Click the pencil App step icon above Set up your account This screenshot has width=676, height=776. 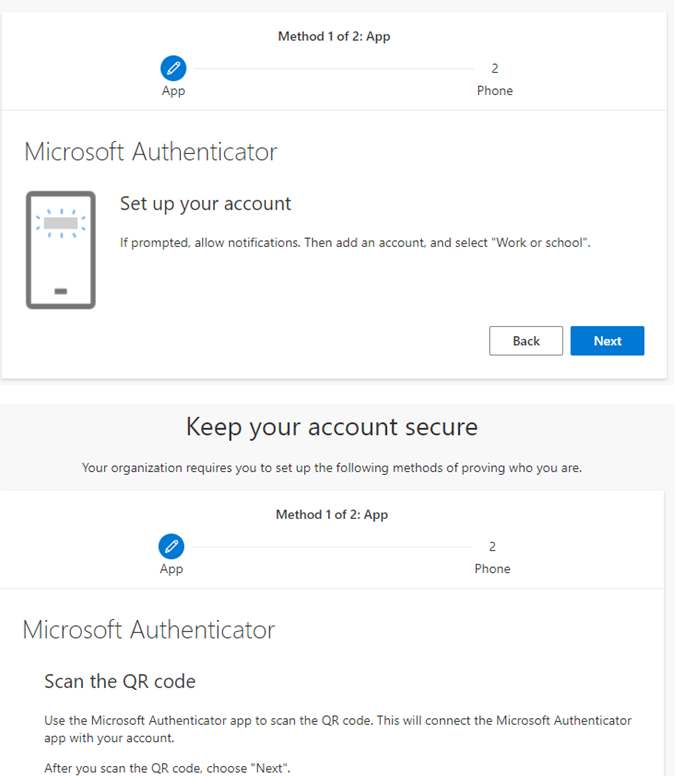pyautogui.click(x=173, y=69)
